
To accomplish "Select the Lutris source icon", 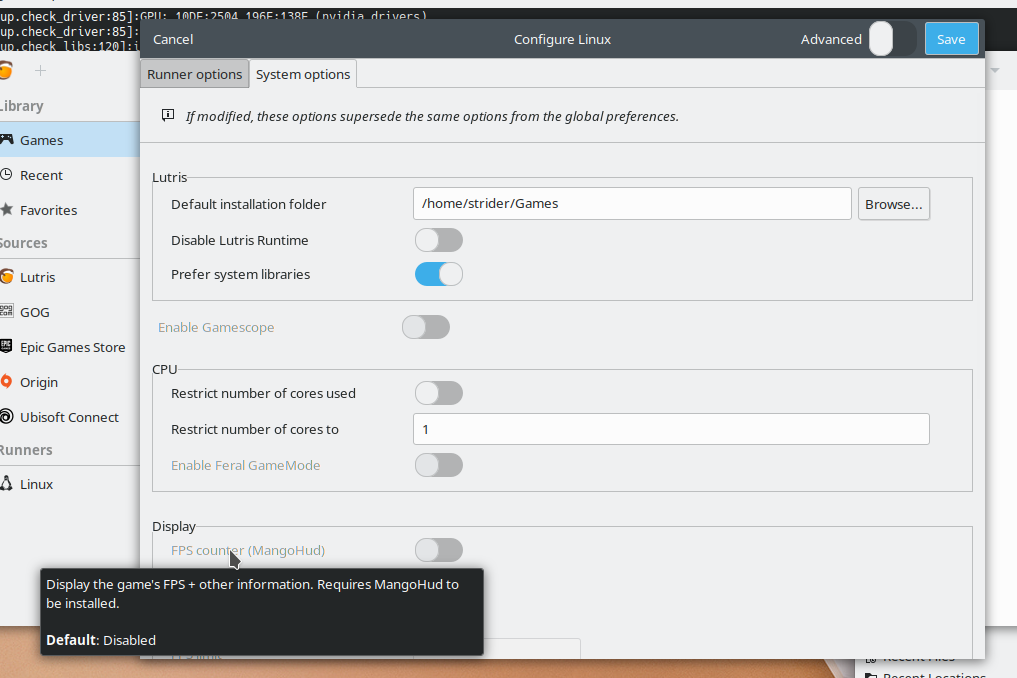I will pyautogui.click(x=40, y=277).
